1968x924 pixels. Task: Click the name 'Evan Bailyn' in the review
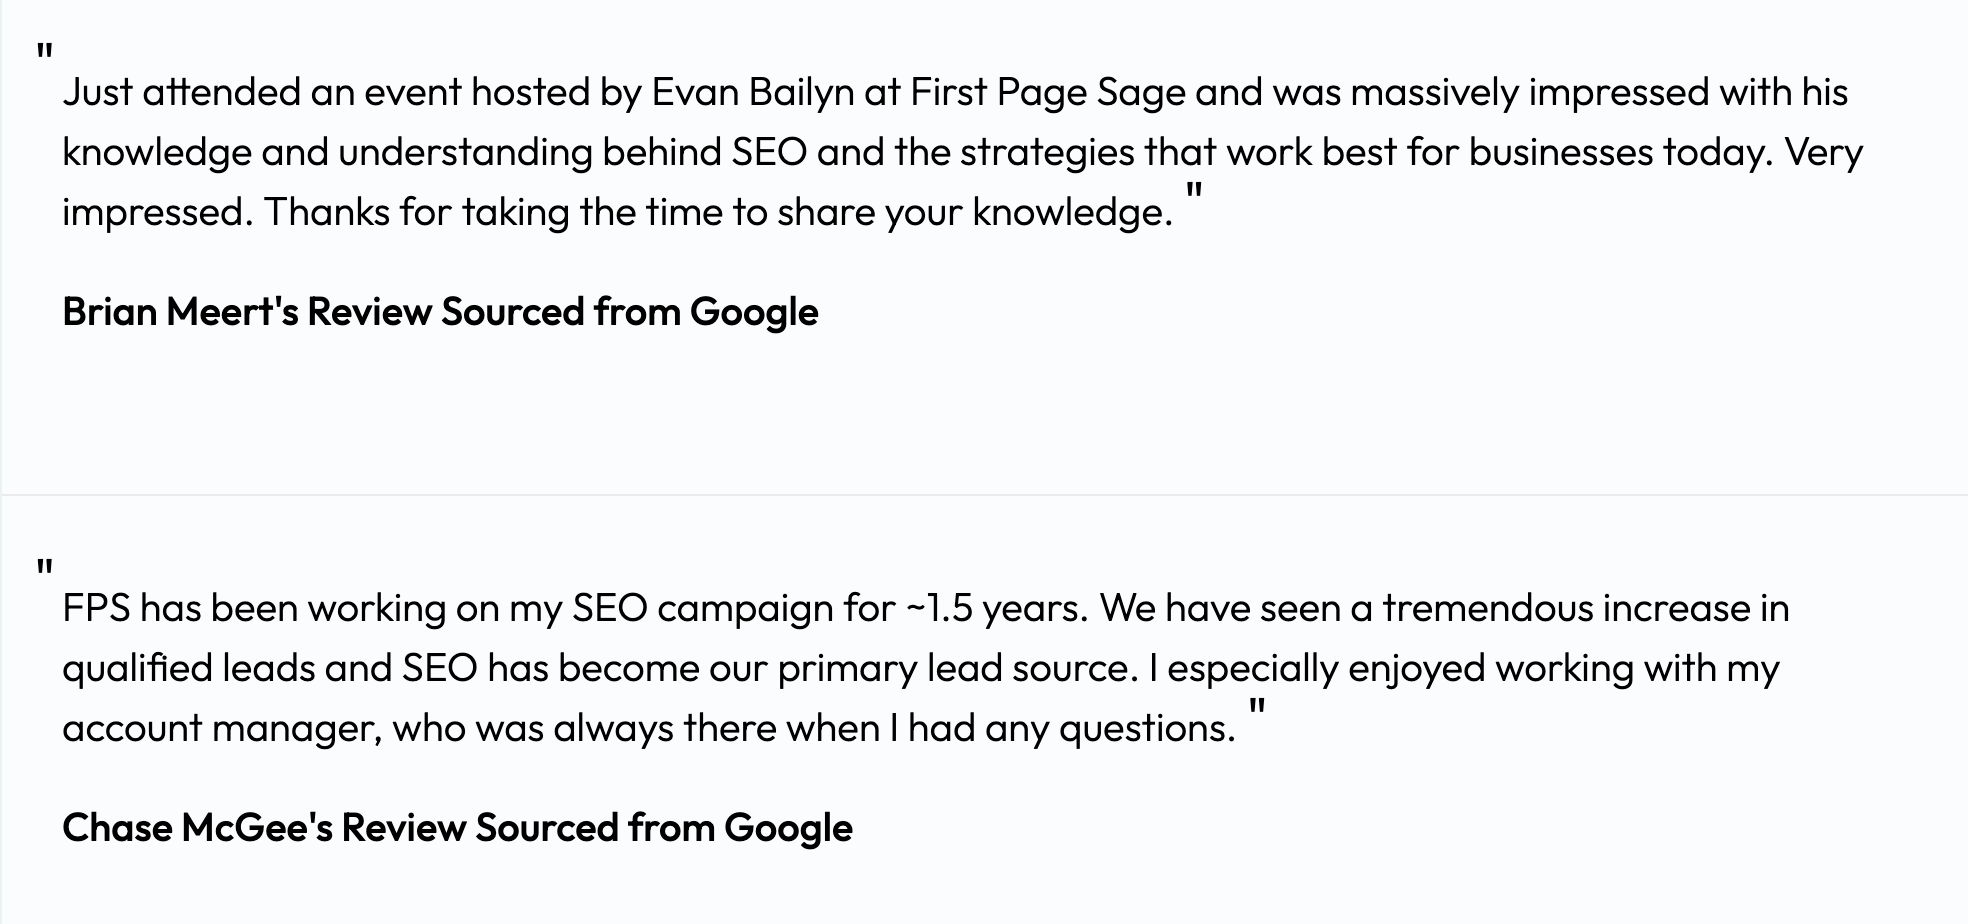click(753, 92)
